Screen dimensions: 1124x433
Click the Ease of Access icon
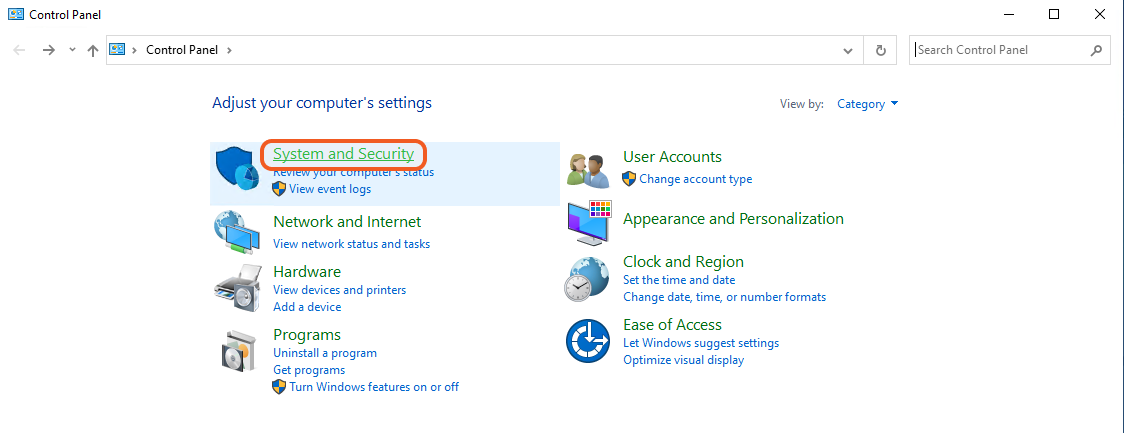(588, 342)
